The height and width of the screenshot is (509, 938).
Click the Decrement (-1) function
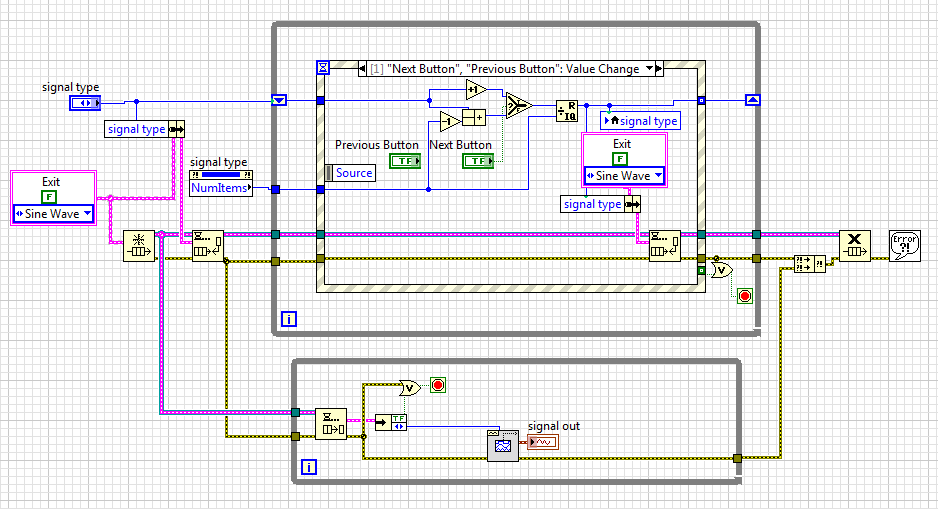[450, 121]
